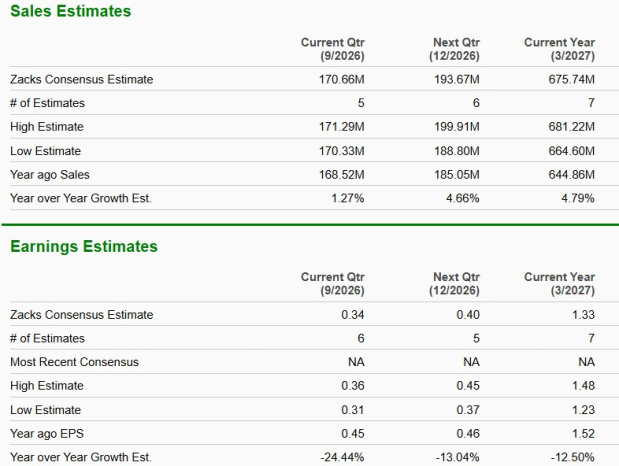Click EPS low estimate 1.23
619x466 pixels.
click(583, 410)
